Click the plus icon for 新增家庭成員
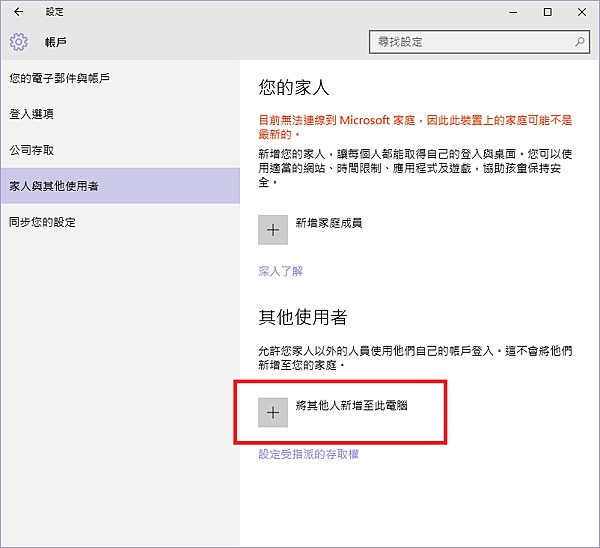This screenshot has height=548, width=600. coord(273,230)
